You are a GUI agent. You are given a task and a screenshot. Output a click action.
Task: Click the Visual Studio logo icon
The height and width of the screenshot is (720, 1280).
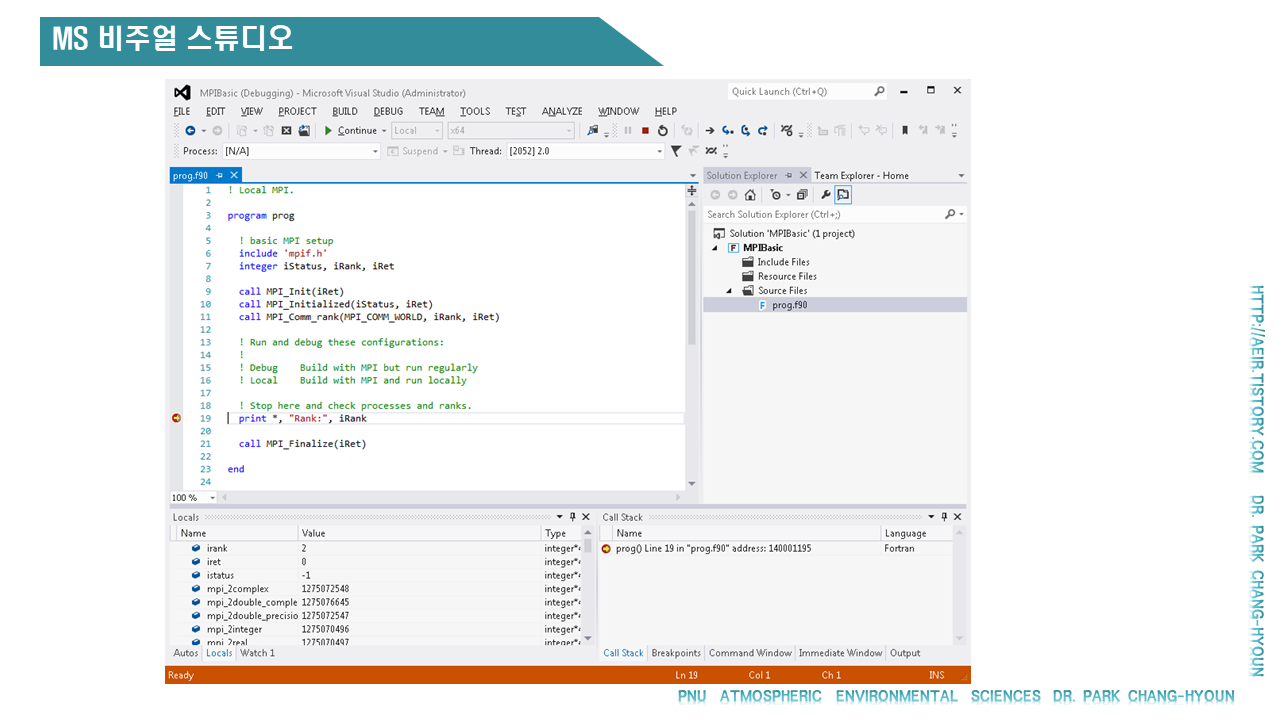pos(182,92)
